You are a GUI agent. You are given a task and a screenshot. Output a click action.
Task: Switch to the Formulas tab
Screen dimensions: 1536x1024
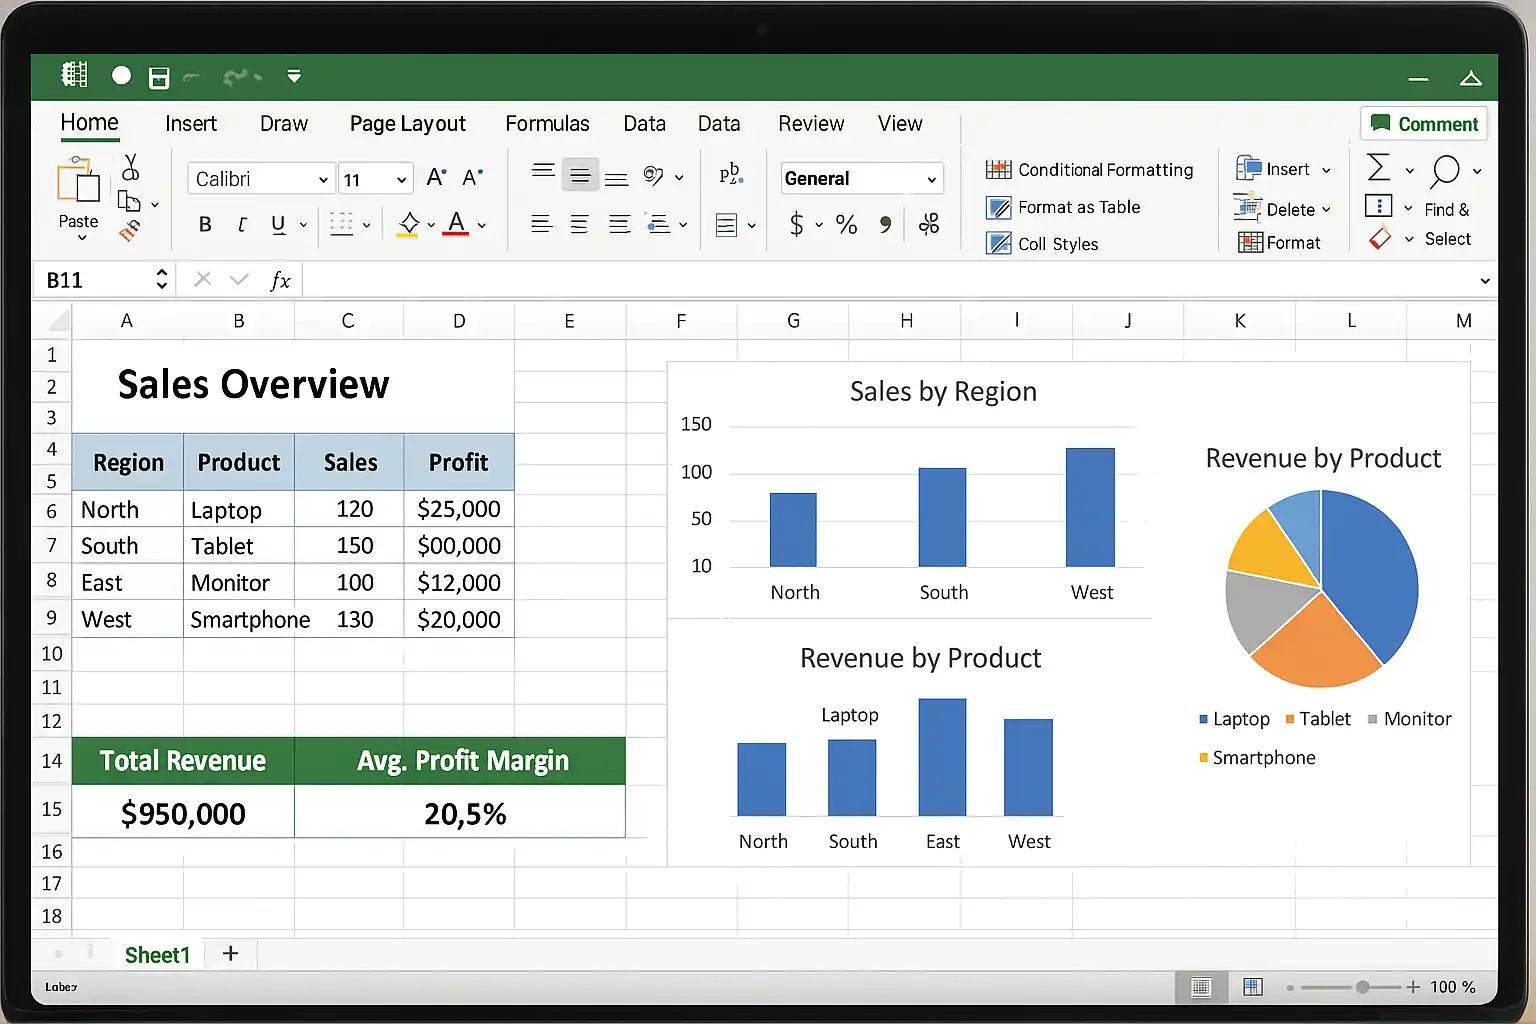pyautogui.click(x=547, y=124)
